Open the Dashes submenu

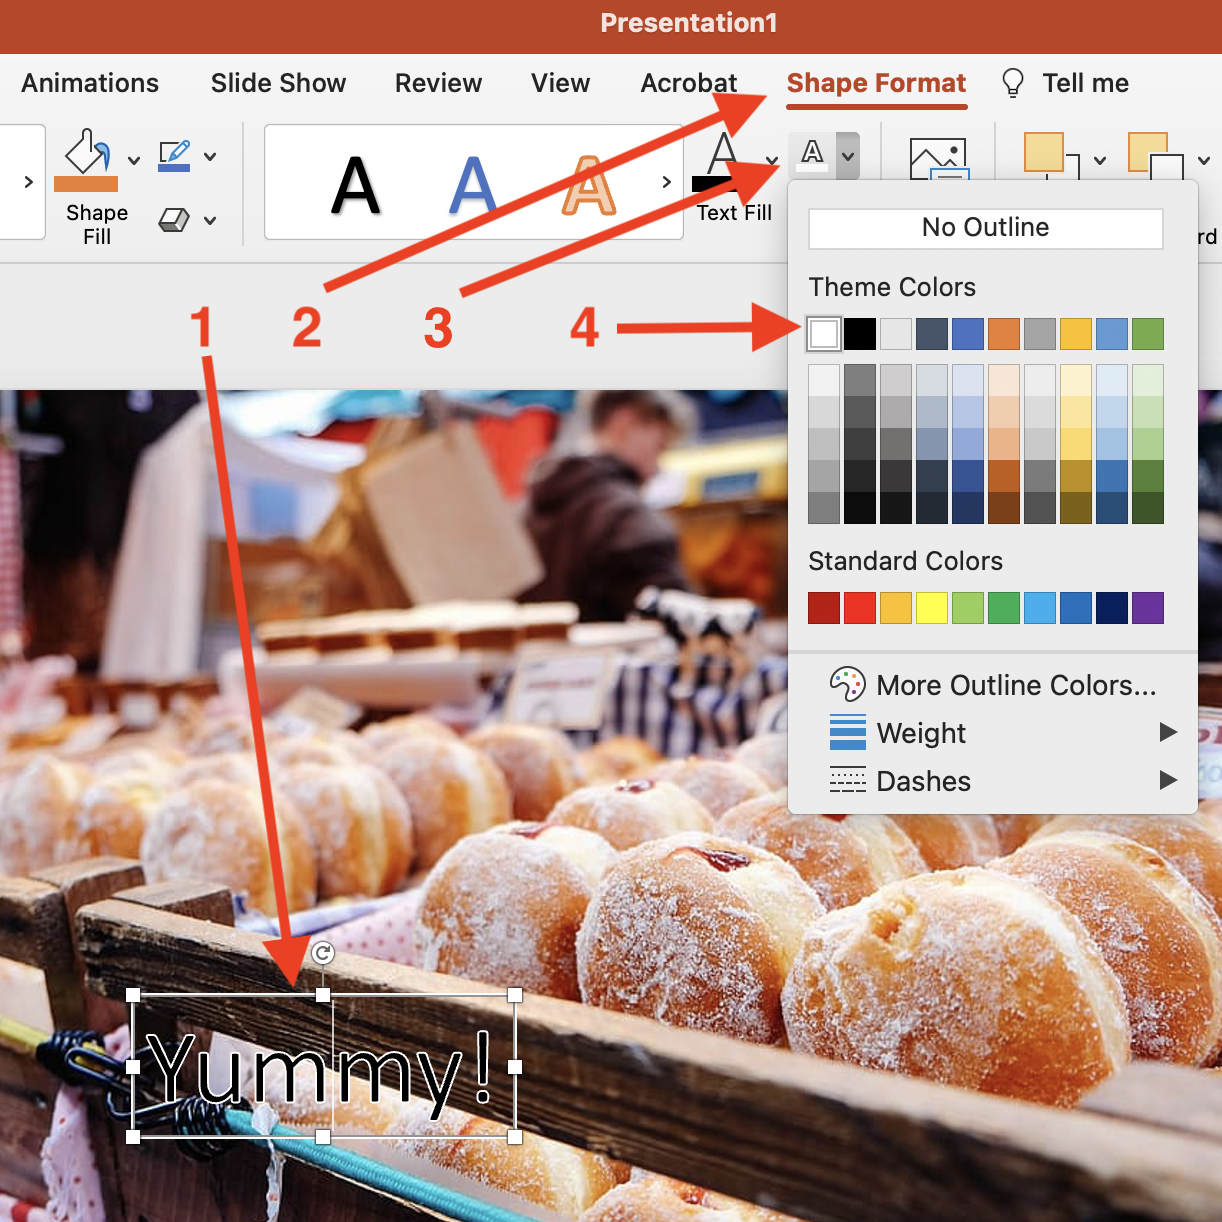[992, 781]
